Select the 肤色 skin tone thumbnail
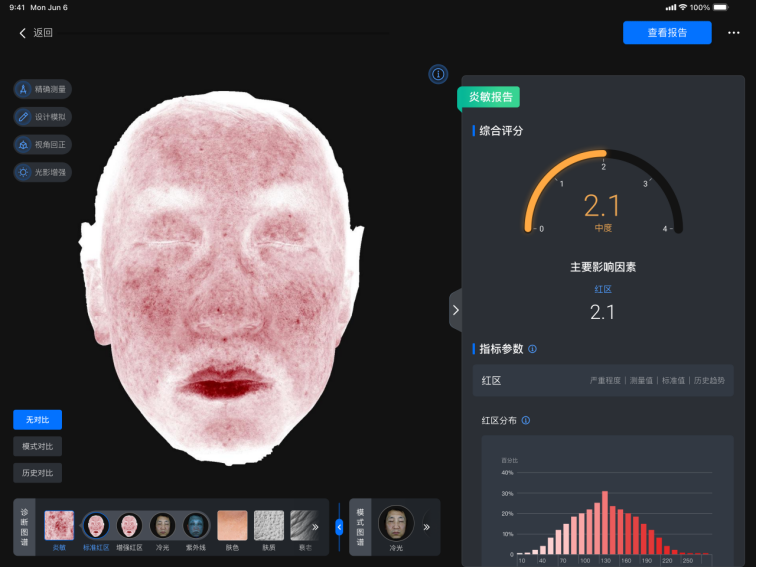Viewport: 757px width, 567px height. pyautogui.click(x=232, y=525)
